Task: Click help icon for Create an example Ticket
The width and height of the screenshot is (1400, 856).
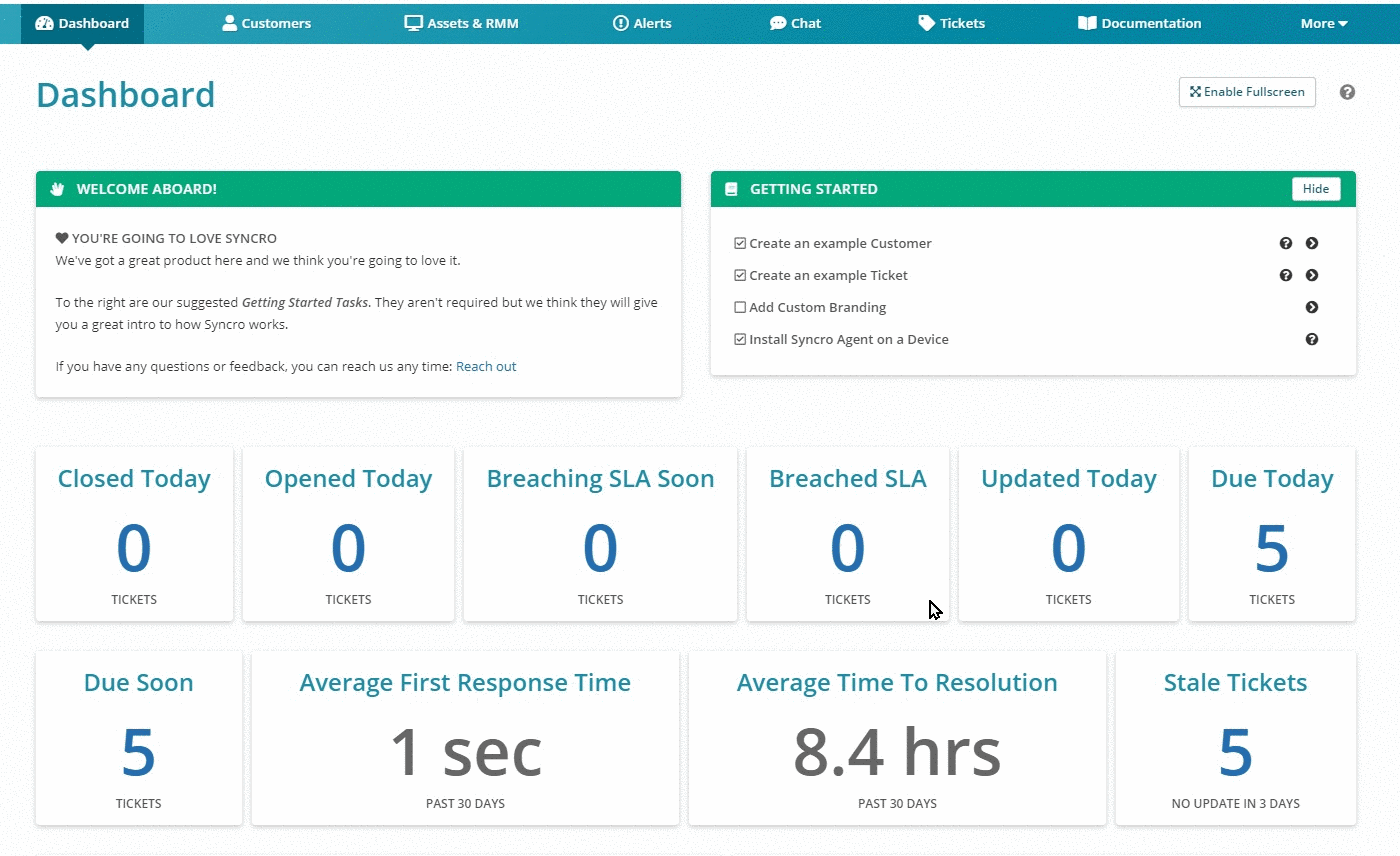Action: (1286, 275)
